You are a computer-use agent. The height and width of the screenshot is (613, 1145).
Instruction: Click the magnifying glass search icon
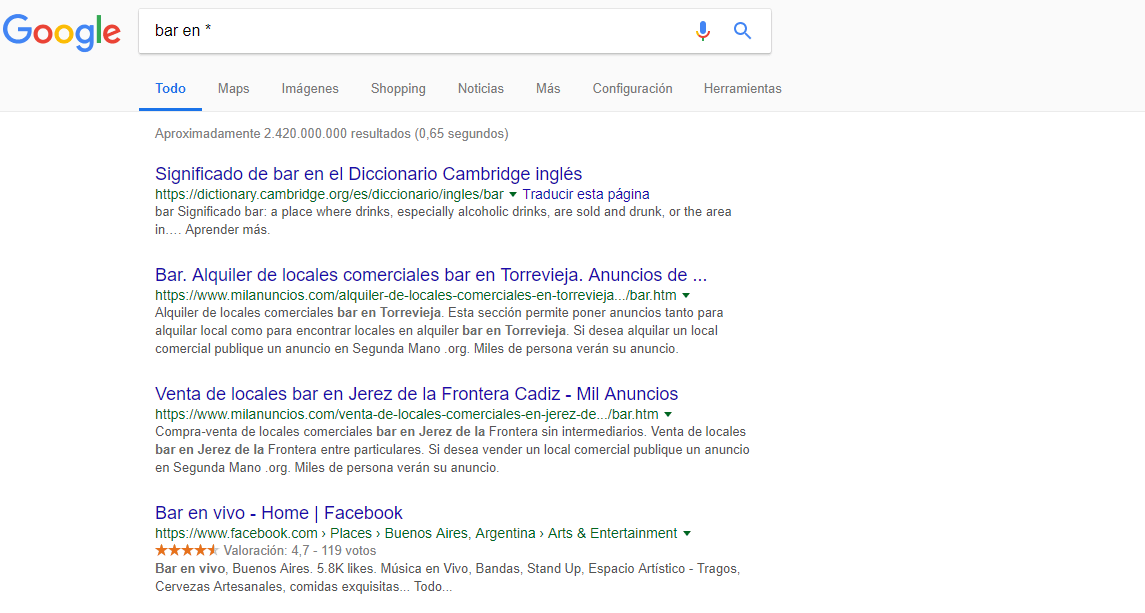point(742,30)
